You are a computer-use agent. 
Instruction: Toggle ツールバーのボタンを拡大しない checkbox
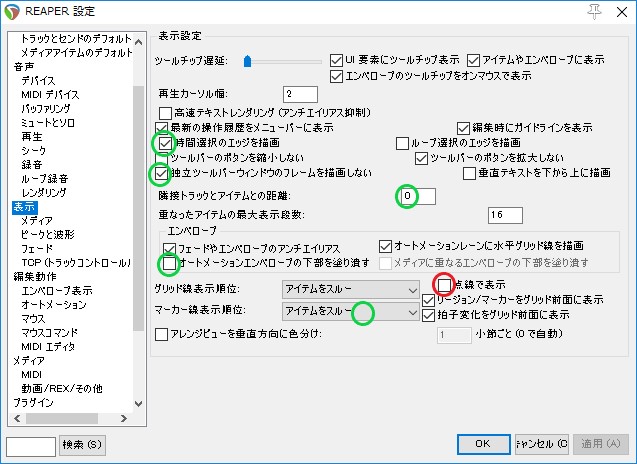421,158
